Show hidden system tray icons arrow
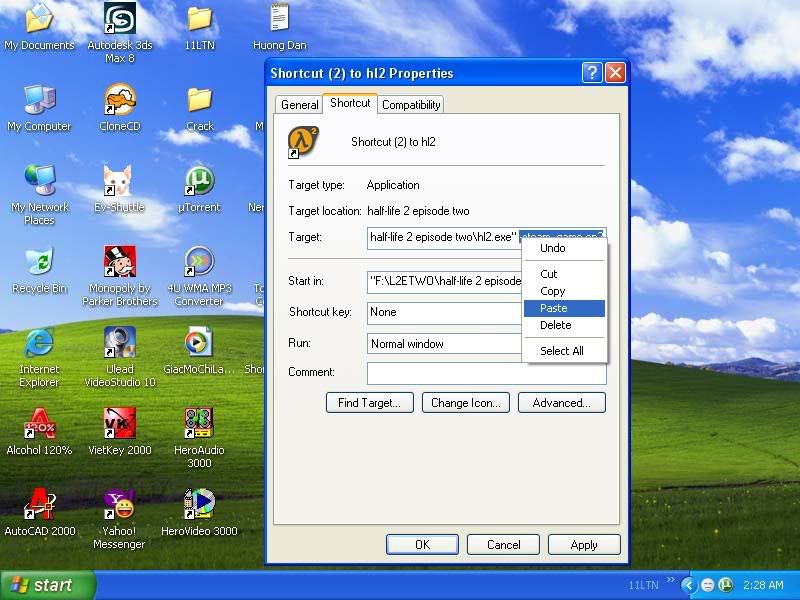Viewport: 800px width, 600px height. pyautogui.click(x=689, y=585)
